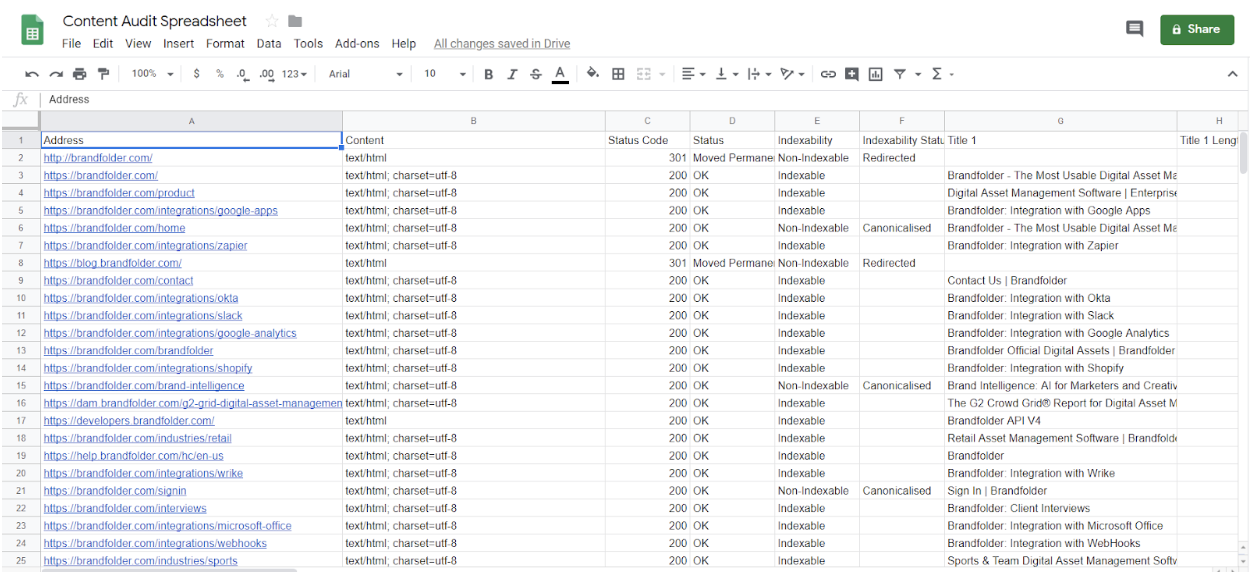Open text rotation dropdown

792,74
